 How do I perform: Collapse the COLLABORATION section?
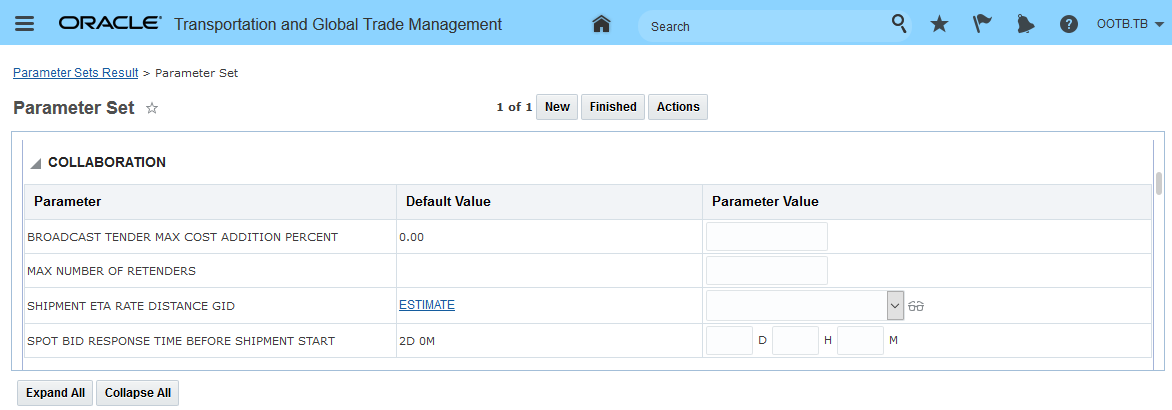point(36,163)
